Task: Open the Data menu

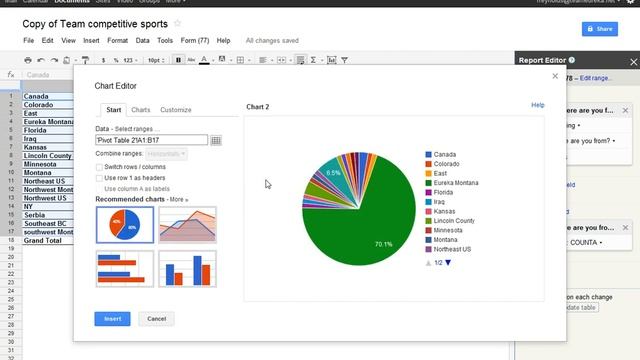Action: point(142,40)
